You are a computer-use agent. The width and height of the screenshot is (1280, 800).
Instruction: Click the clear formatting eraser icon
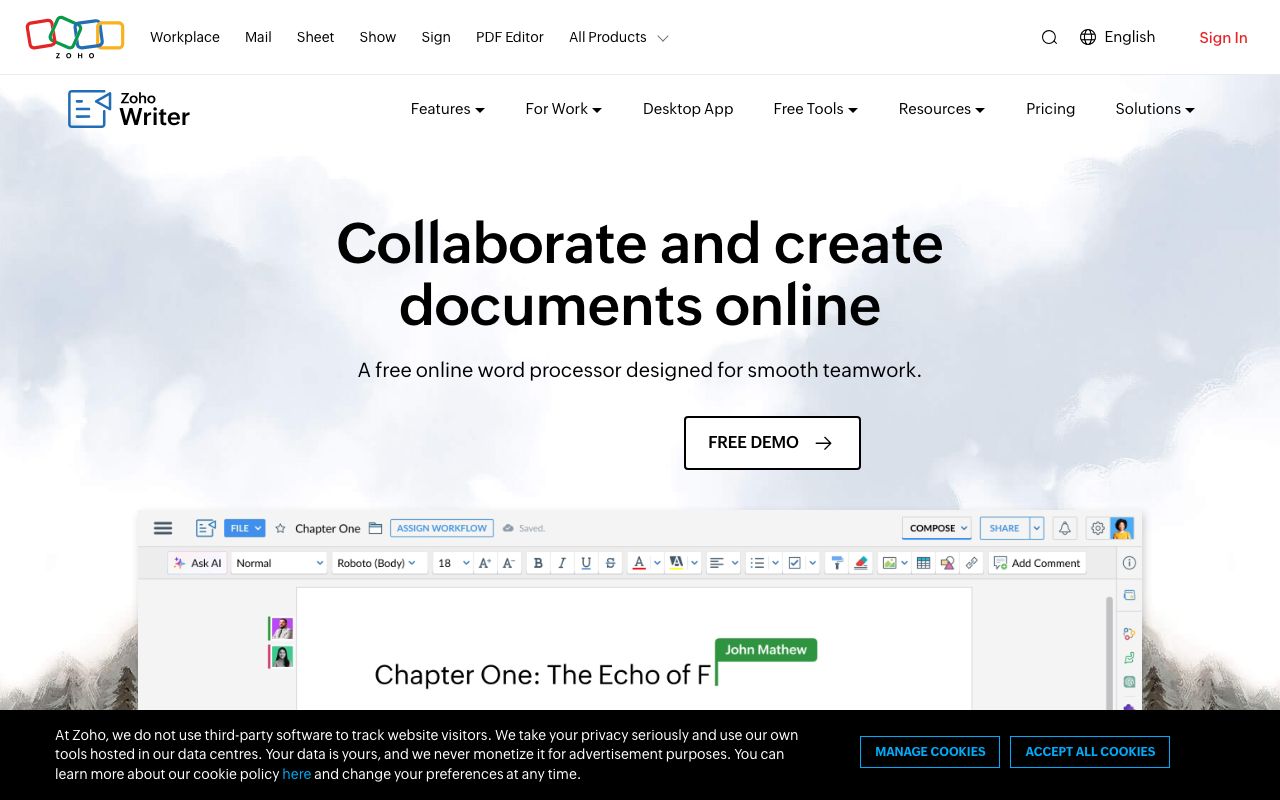point(861,563)
